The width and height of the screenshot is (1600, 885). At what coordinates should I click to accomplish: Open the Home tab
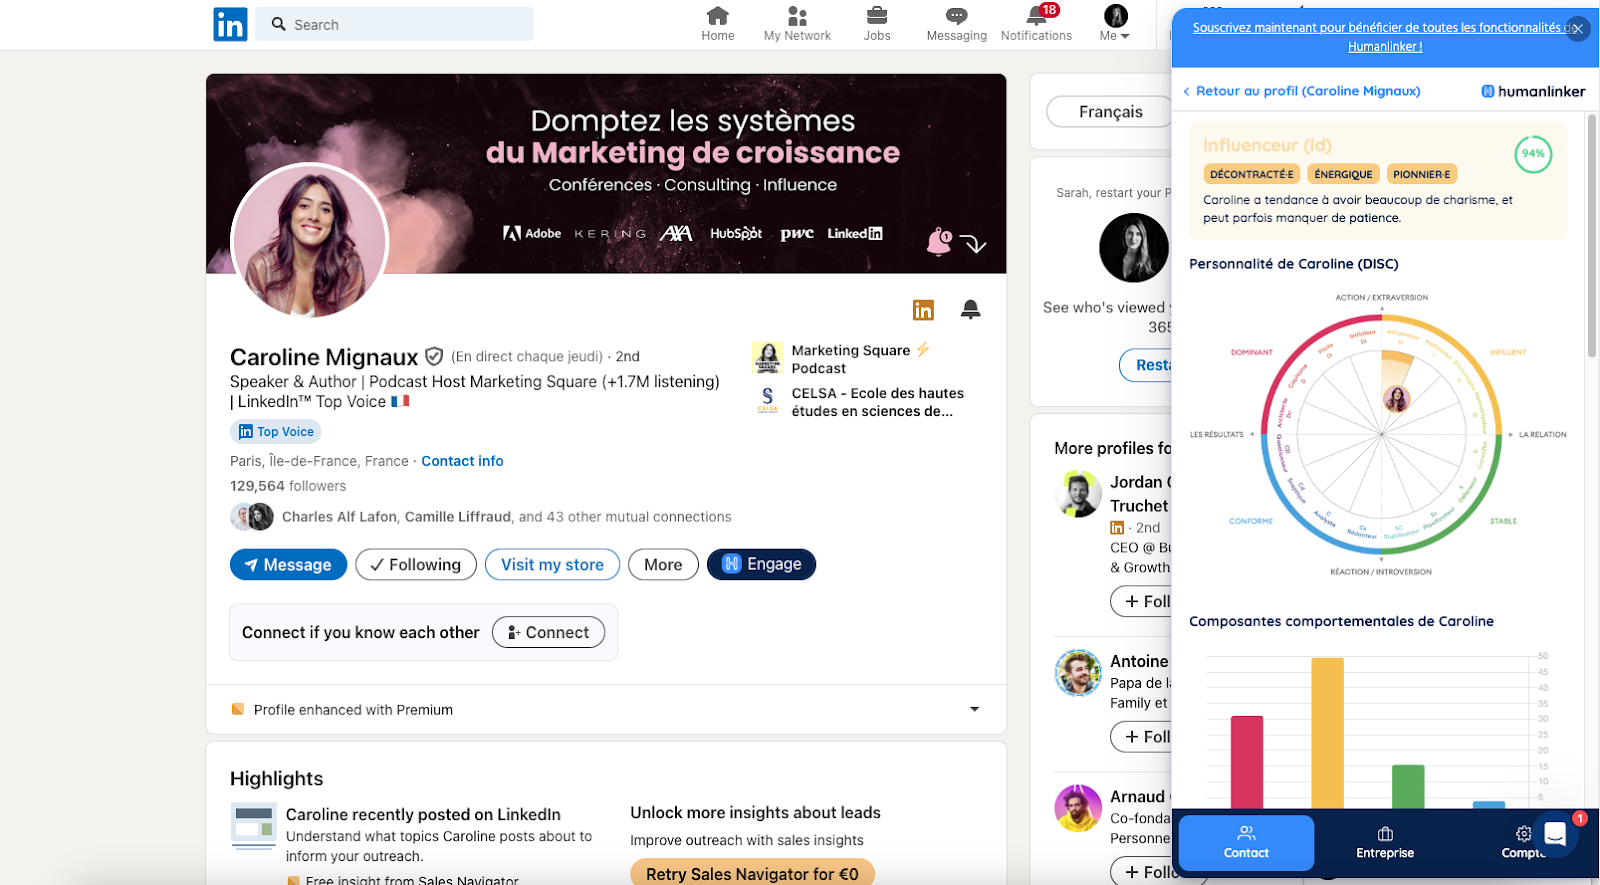[x=718, y=24]
